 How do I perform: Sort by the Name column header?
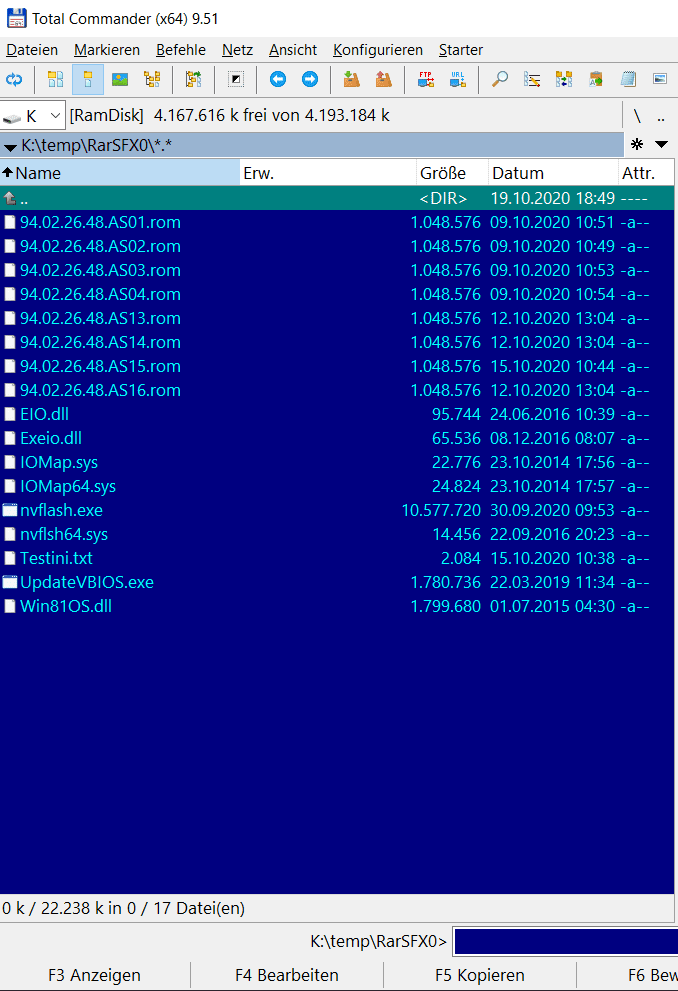120,173
